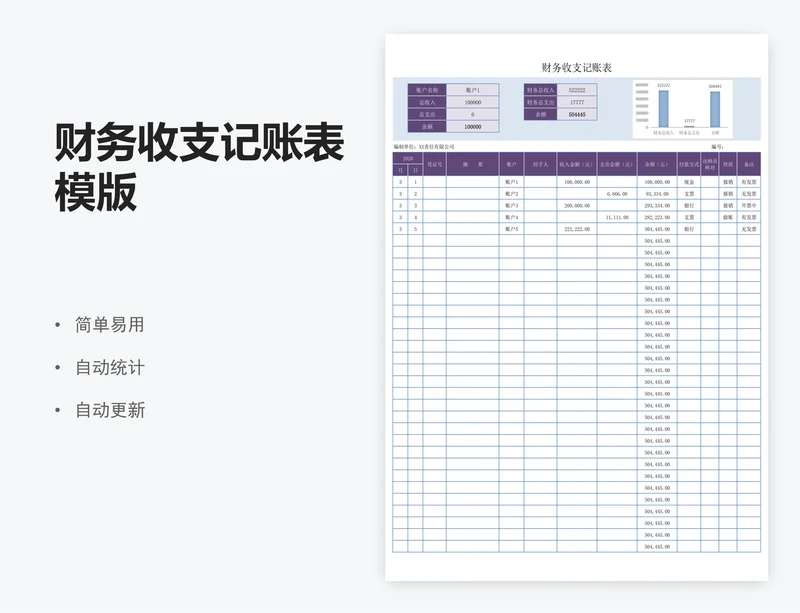Select the 摘要 column header
The height and width of the screenshot is (613, 800).
(472, 164)
